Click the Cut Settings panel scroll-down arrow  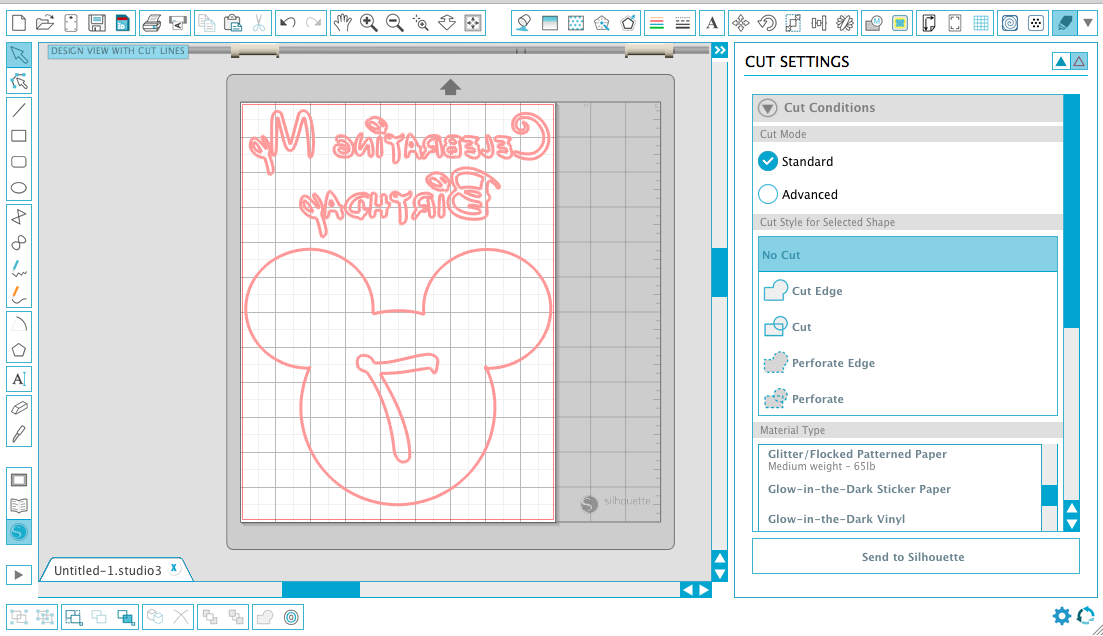point(1071,523)
